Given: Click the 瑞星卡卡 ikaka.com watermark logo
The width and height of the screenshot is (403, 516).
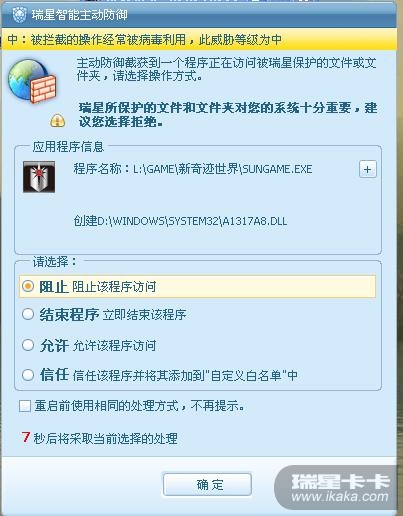Looking at the screenshot, I should 337,488.
